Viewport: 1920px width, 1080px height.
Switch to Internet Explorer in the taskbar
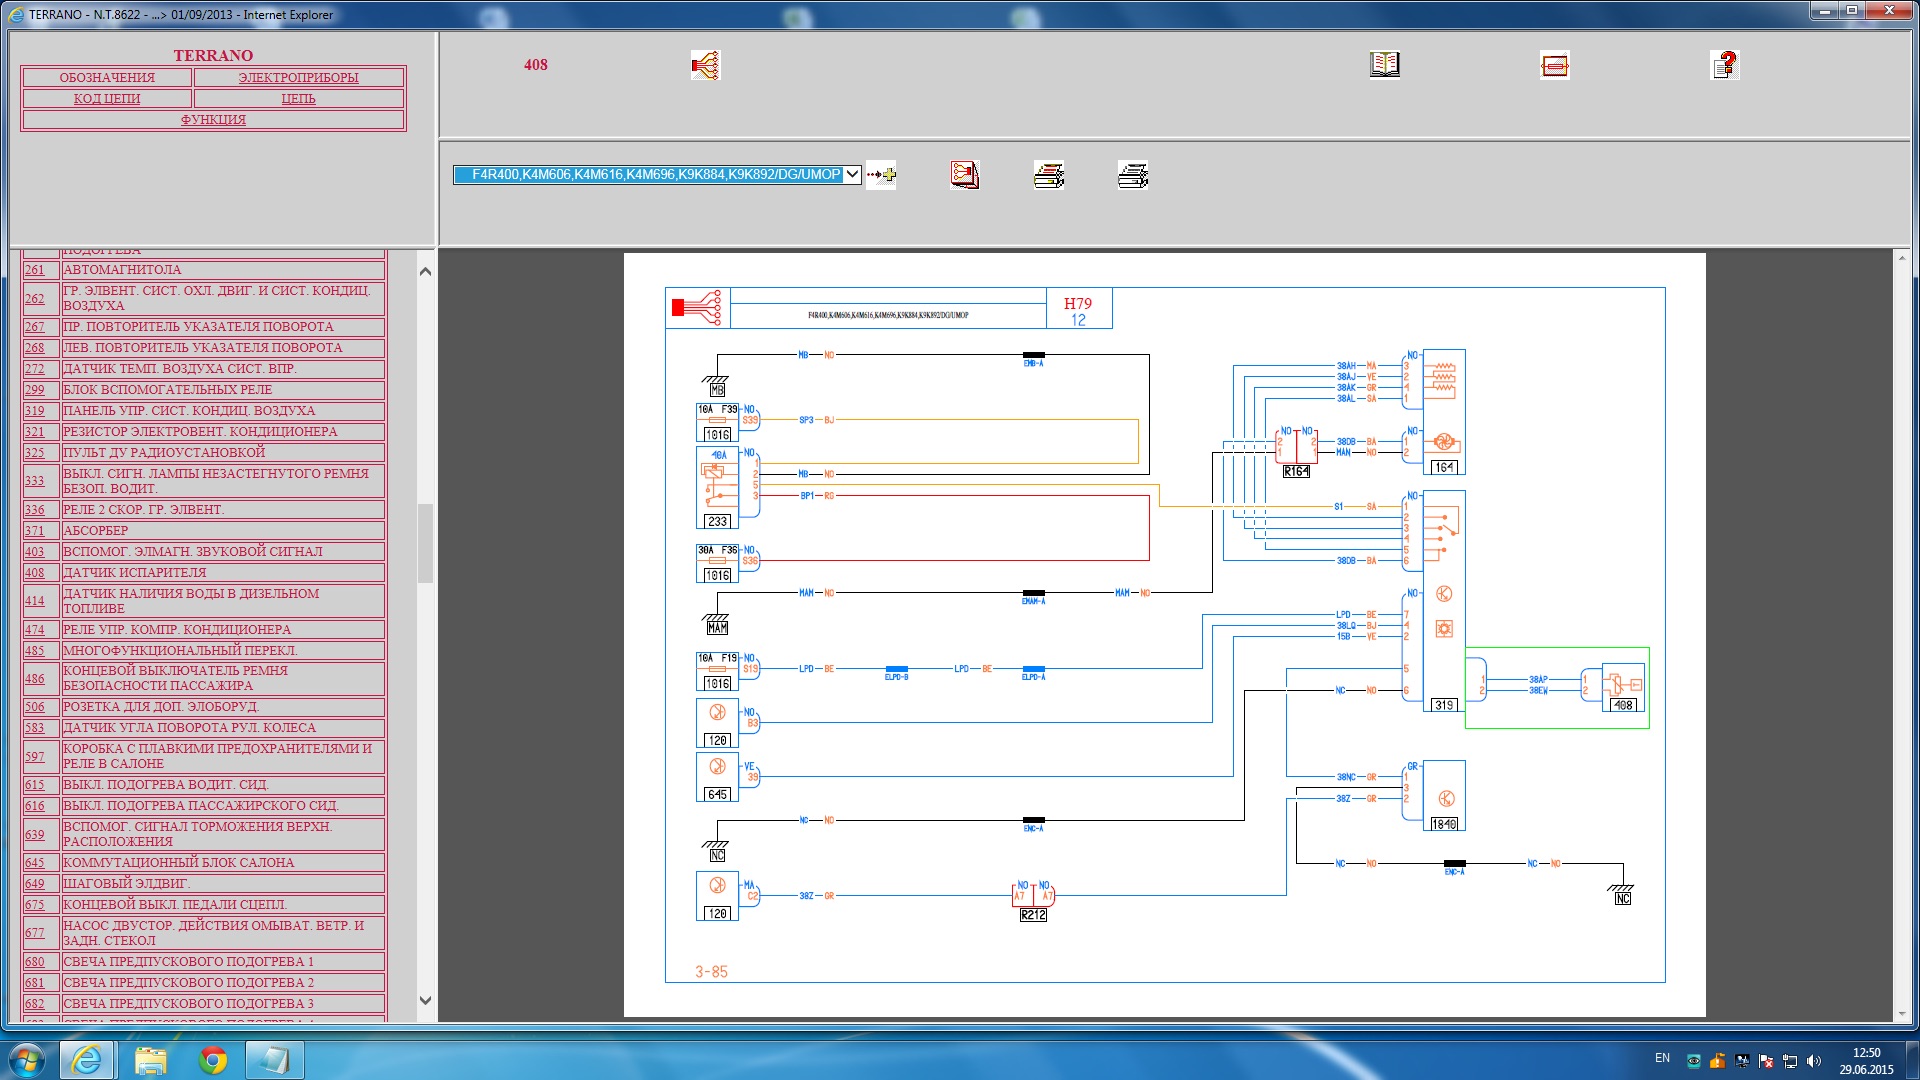pyautogui.click(x=87, y=1060)
